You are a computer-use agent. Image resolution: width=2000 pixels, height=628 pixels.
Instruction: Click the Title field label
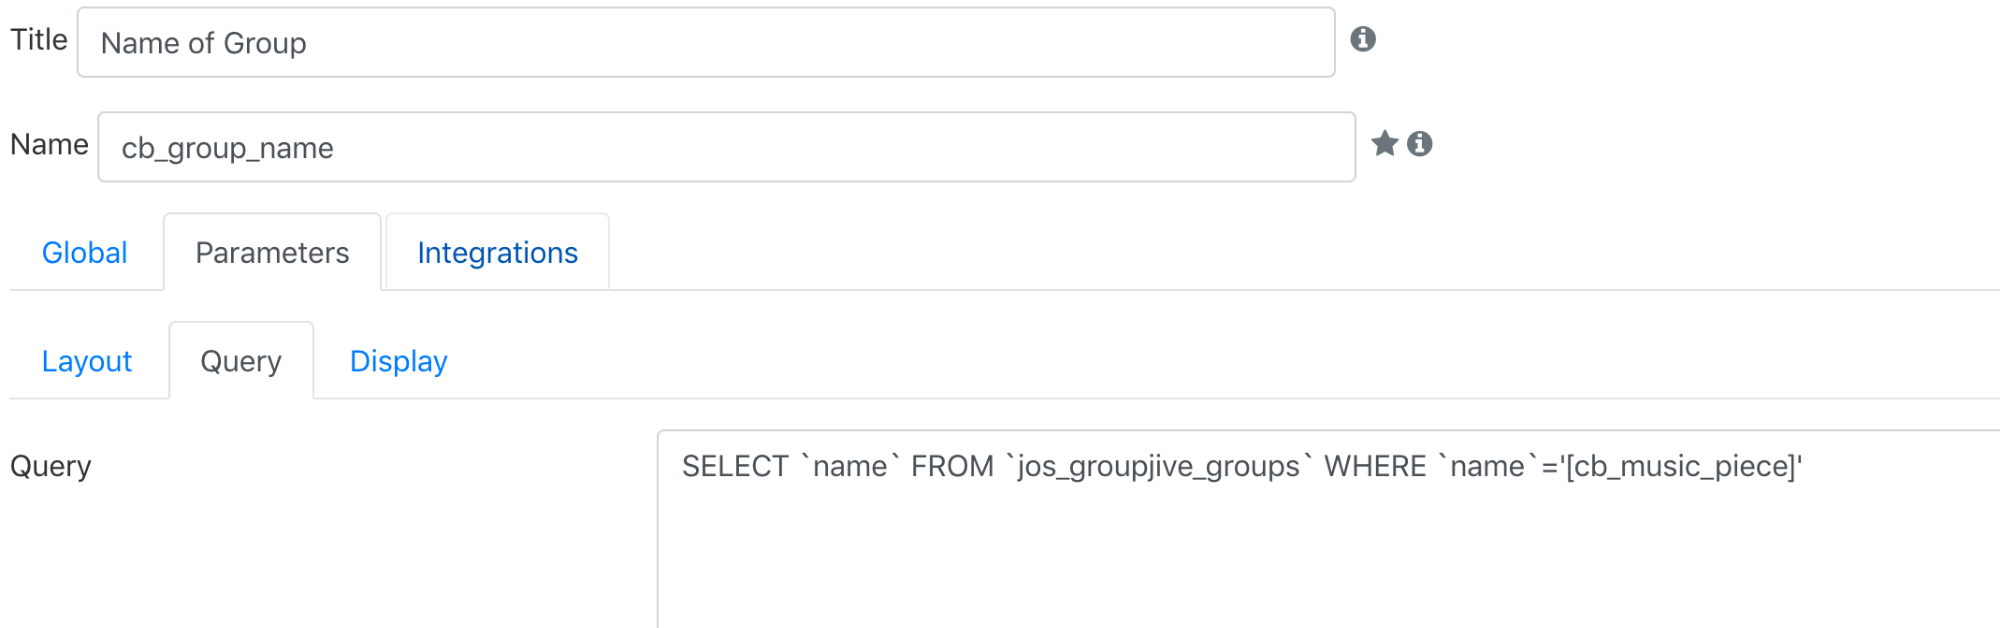(39, 40)
